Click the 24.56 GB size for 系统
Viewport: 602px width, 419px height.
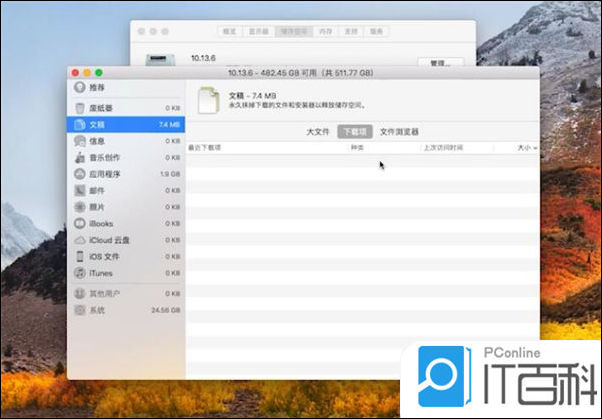(166, 310)
